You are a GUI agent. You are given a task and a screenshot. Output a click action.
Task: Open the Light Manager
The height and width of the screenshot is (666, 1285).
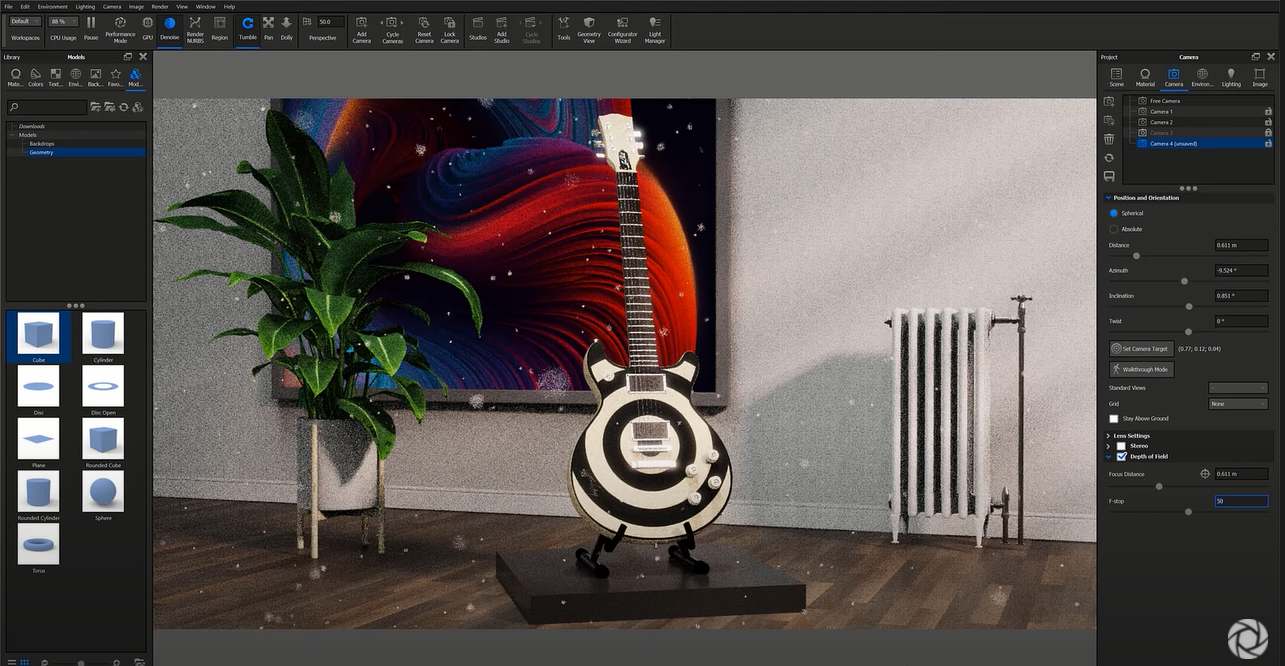654,30
